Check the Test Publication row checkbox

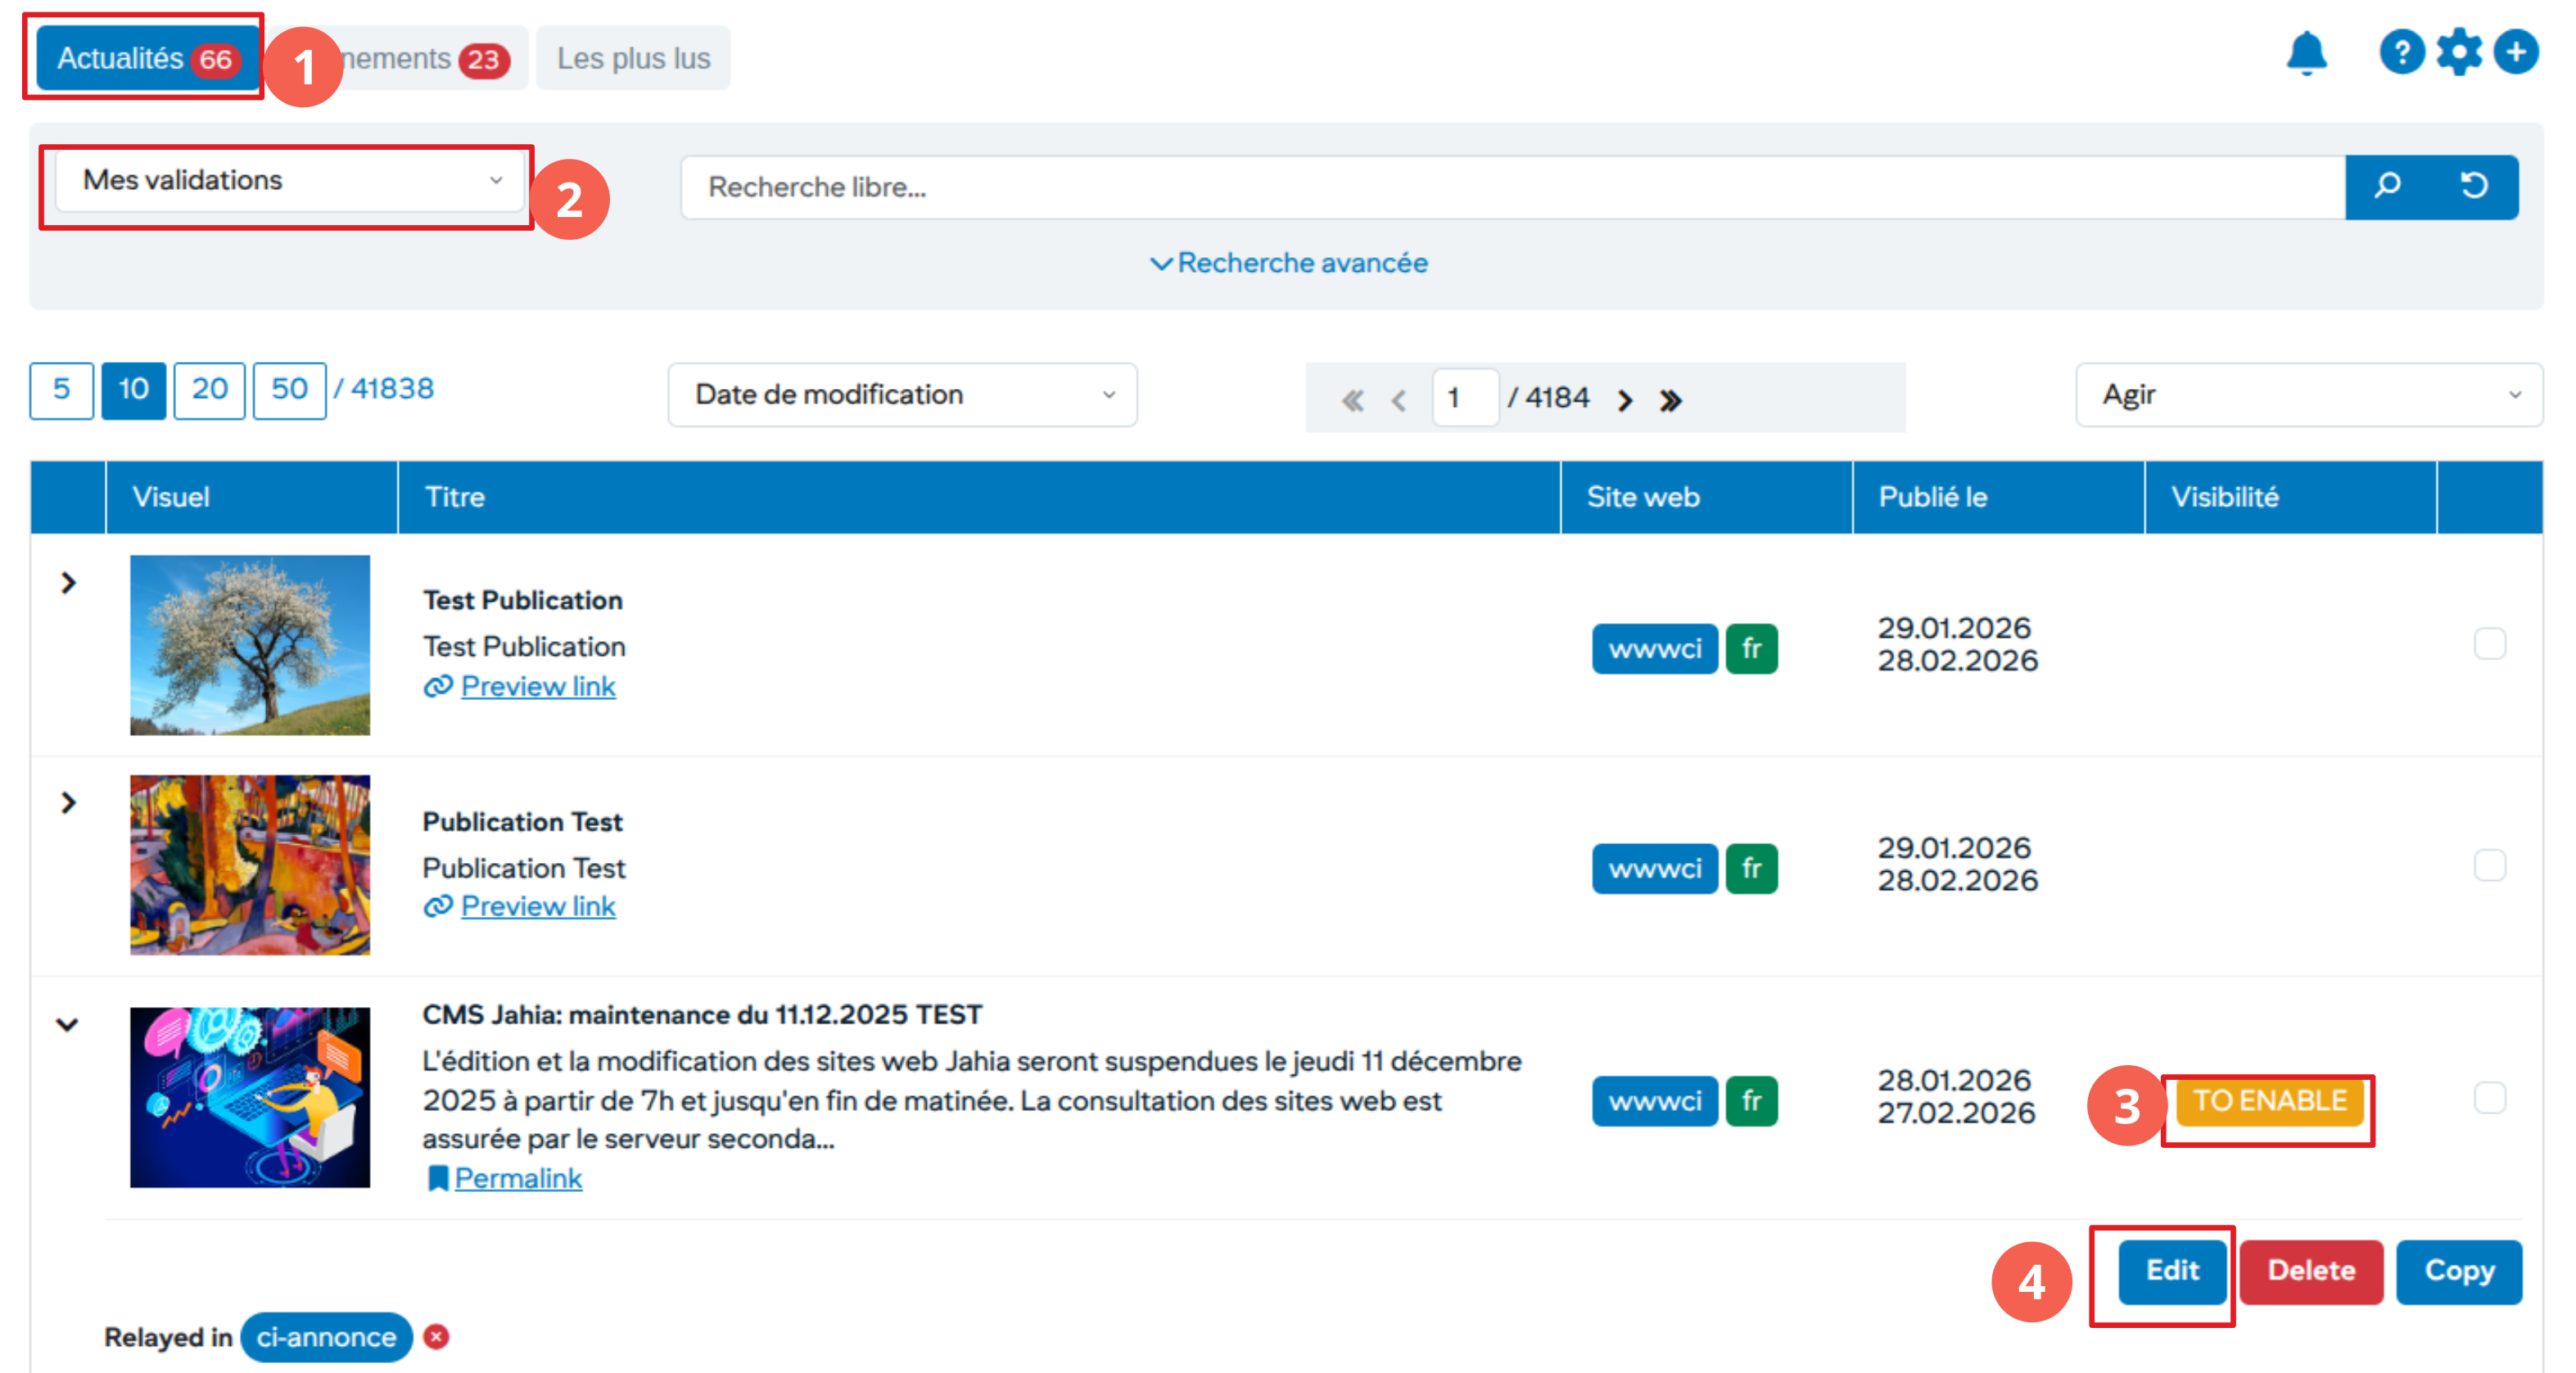[x=2489, y=643]
